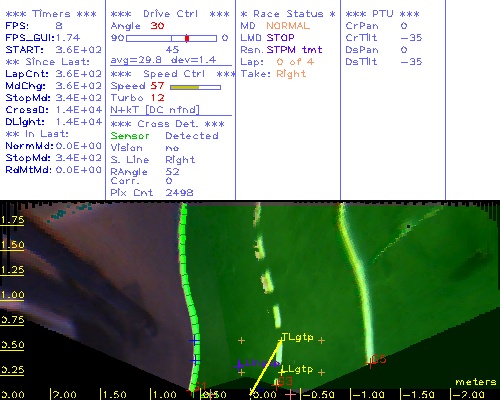Click the Turbo value 12
This screenshot has height=400, width=500.
tap(157, 98)
